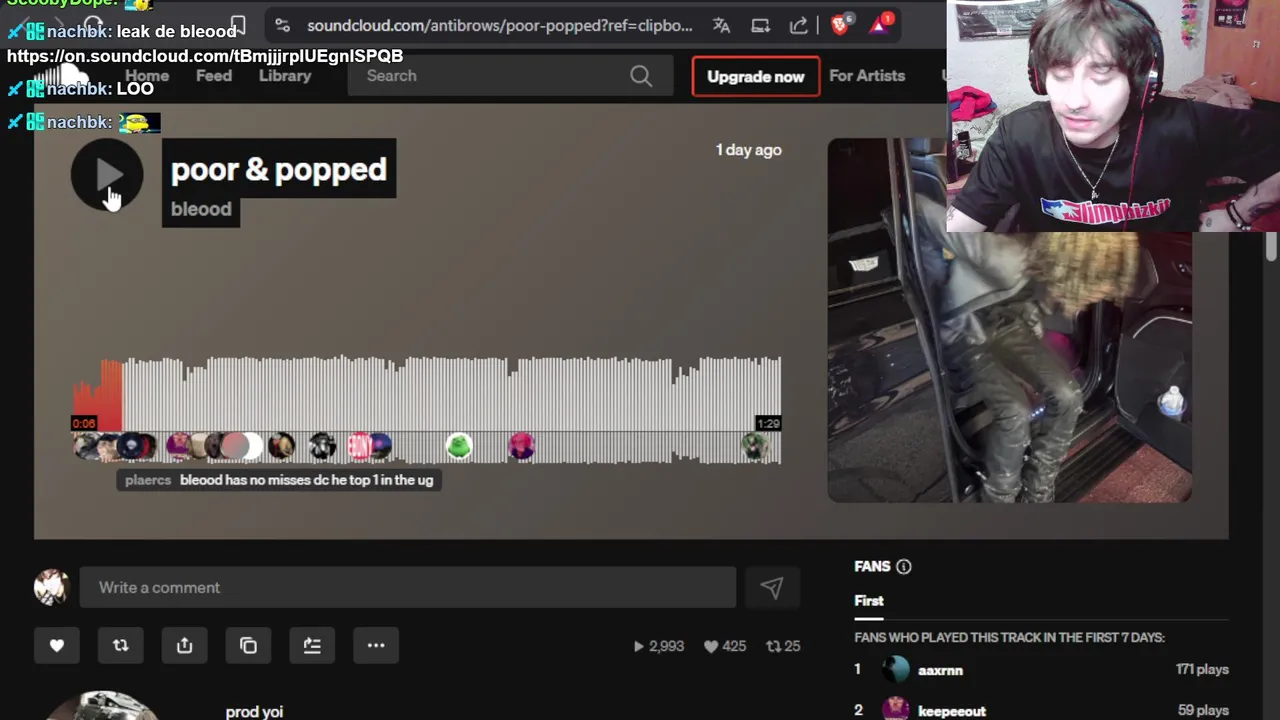
Task: Click the green commenter avatar on waveform
Action: [459, 446]
